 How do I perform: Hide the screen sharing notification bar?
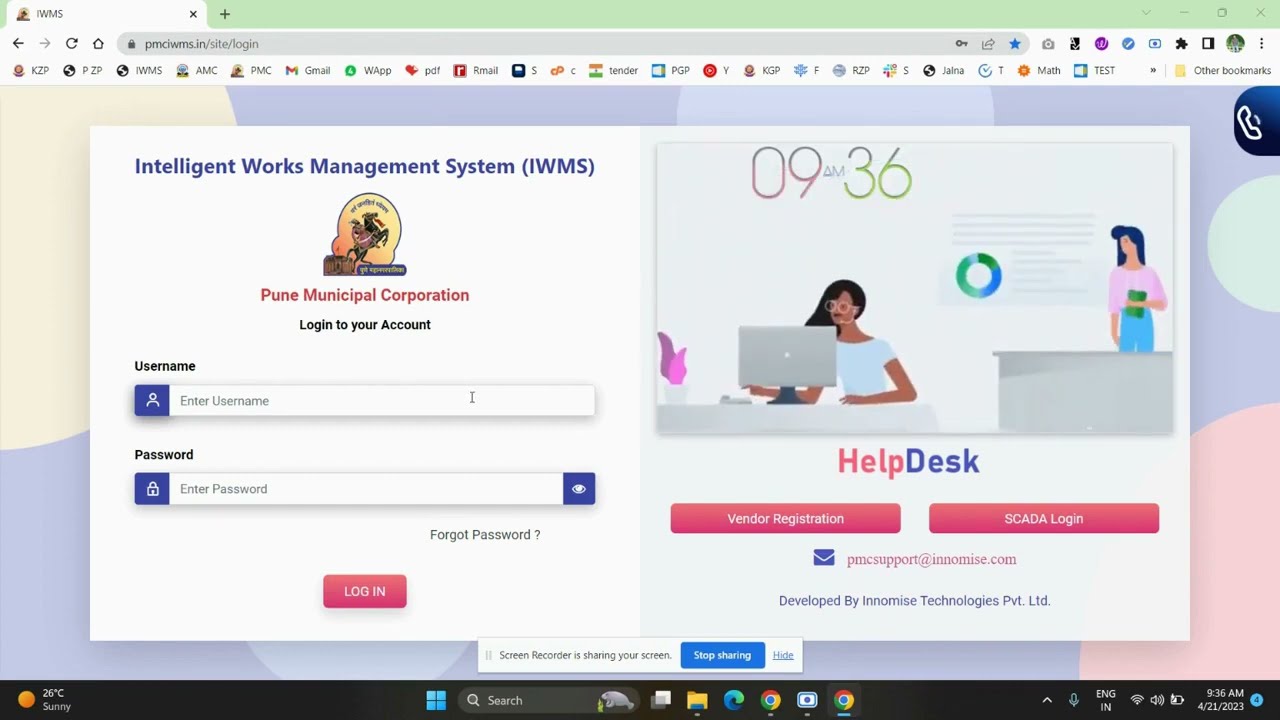[783, 655]
